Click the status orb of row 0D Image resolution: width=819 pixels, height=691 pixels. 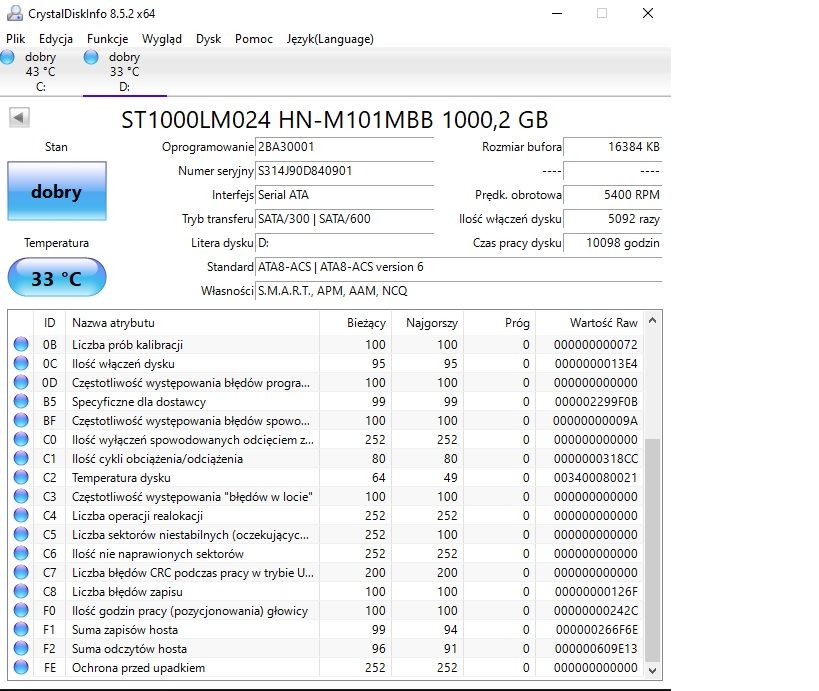click(x=21, y=382)
